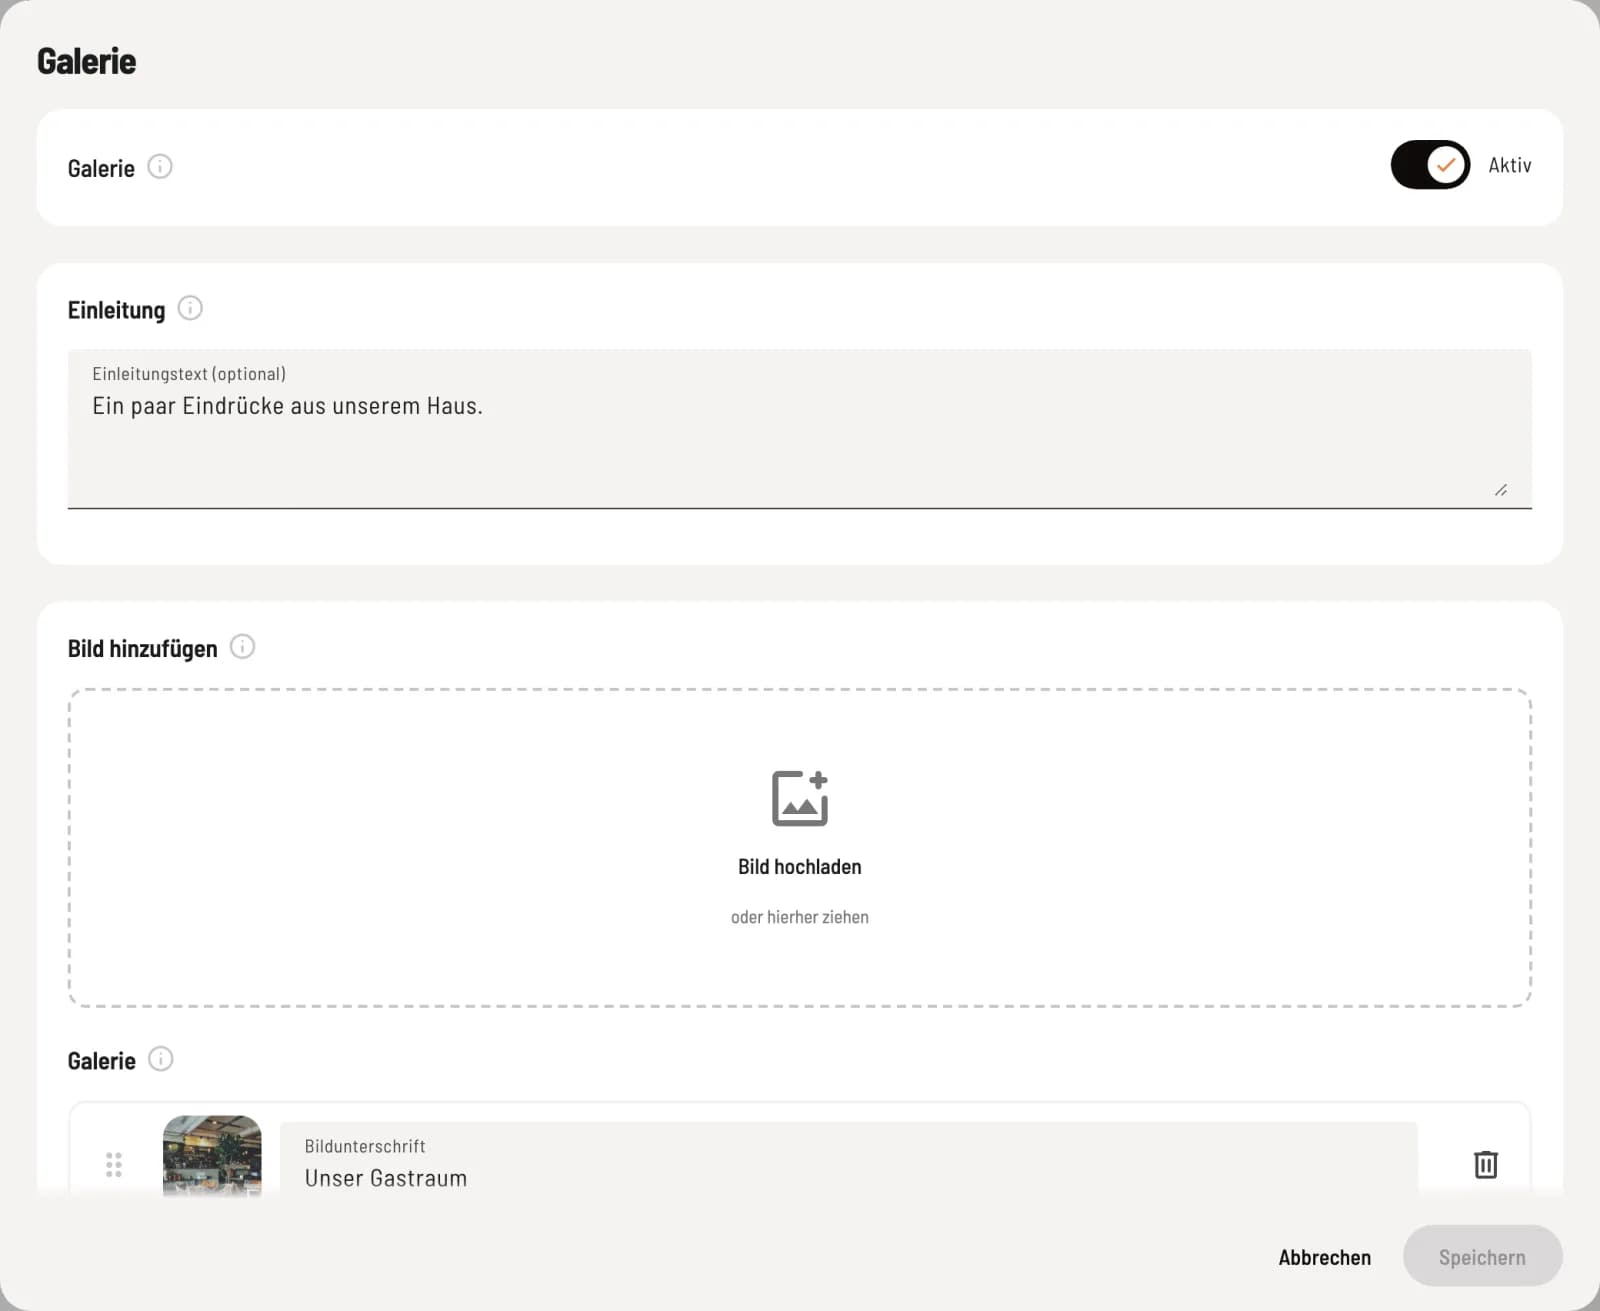
Task: Click the add-image icon in the upload area
Action: [x=800, y=798]
